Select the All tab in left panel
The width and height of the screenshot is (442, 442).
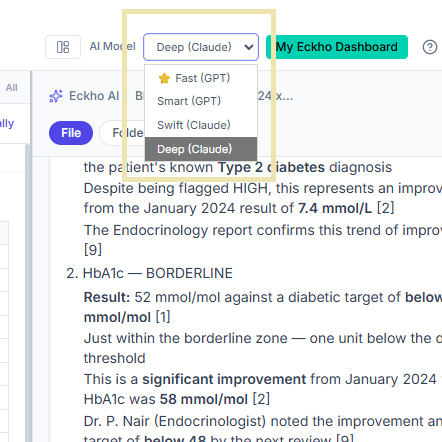(x=11, y=88)
